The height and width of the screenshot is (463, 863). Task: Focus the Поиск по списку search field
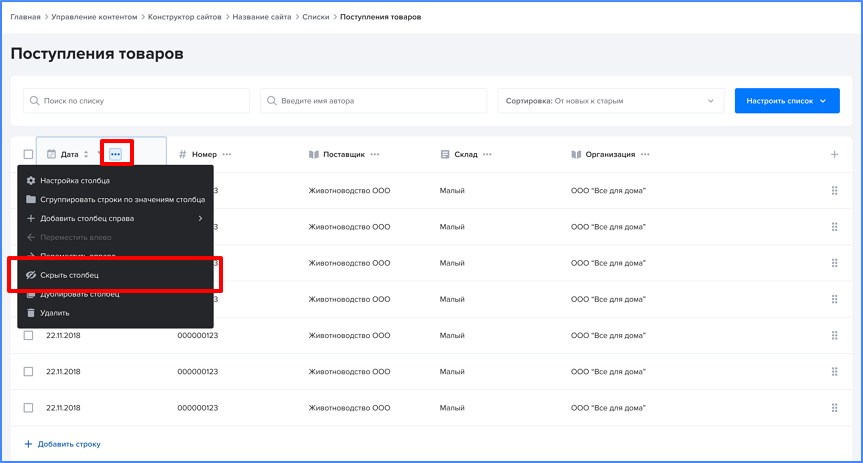click(x=136, y=101)
